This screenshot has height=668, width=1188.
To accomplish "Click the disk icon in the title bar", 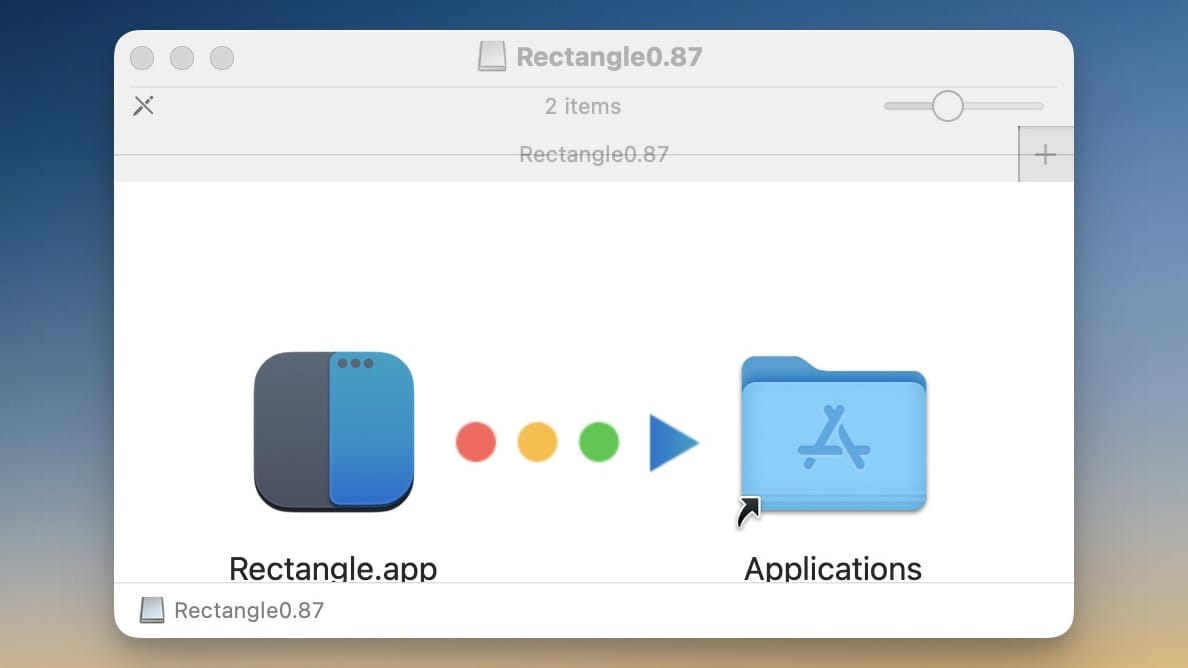I will tap(492, 57).
